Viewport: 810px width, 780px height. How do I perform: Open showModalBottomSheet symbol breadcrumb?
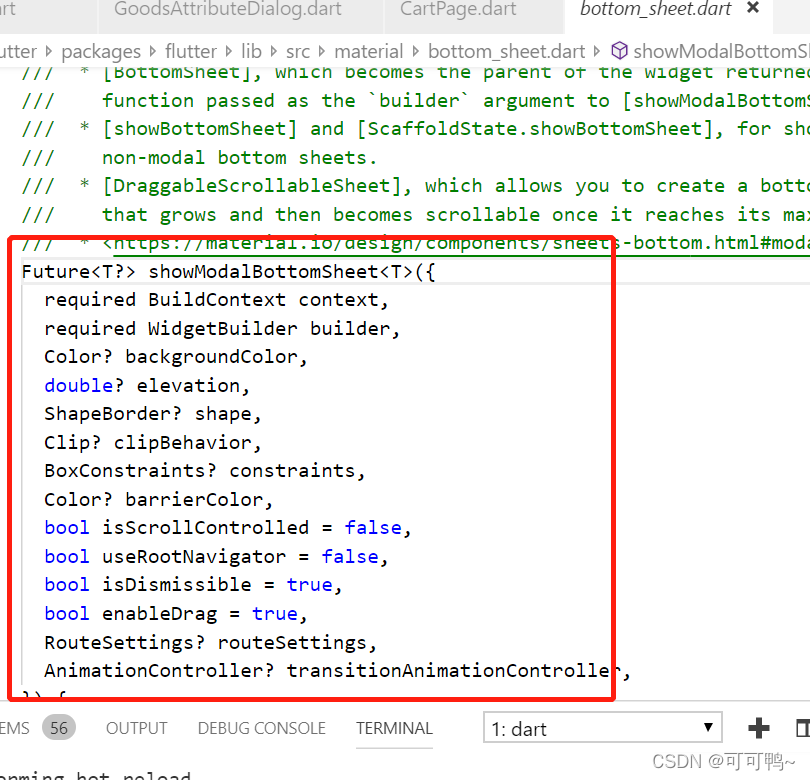(721, 51)
